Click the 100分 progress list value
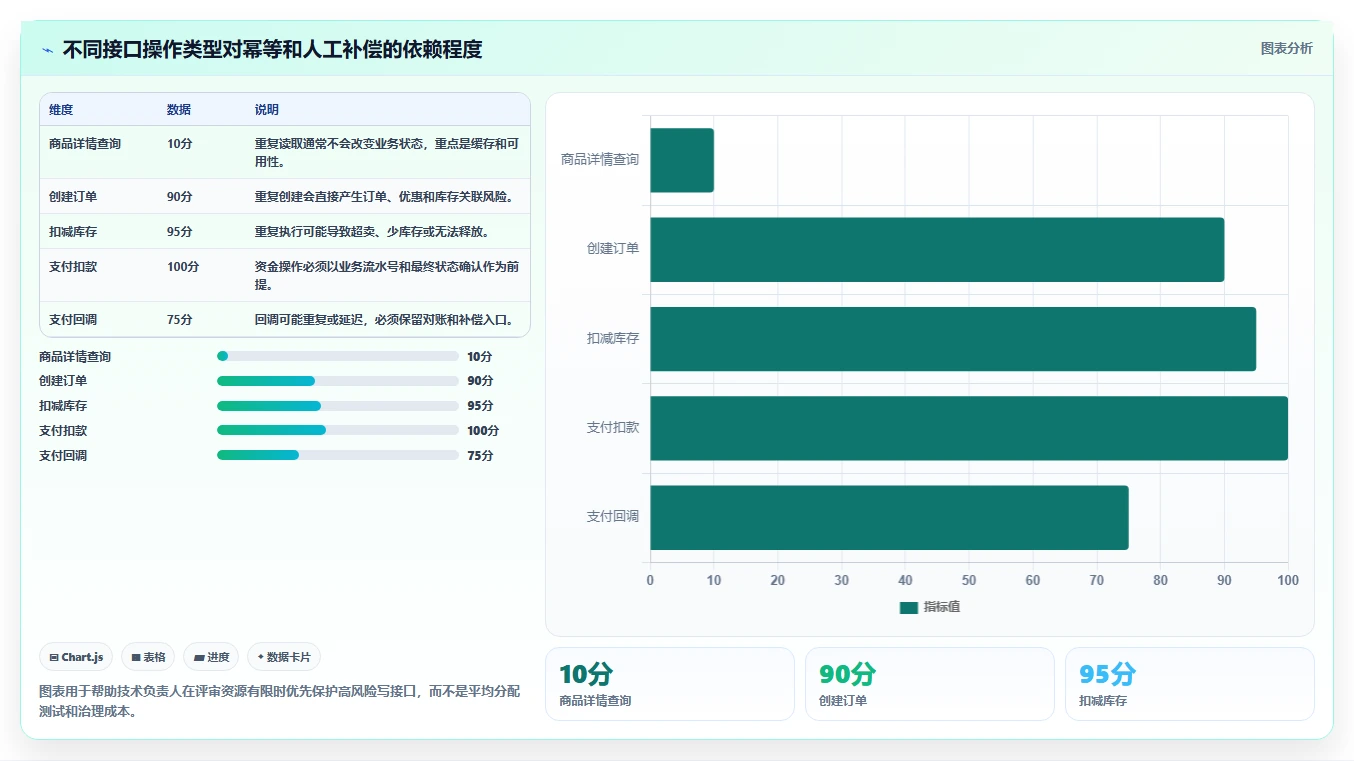This screenshot has width=1354, height=761. pos(483,431)
